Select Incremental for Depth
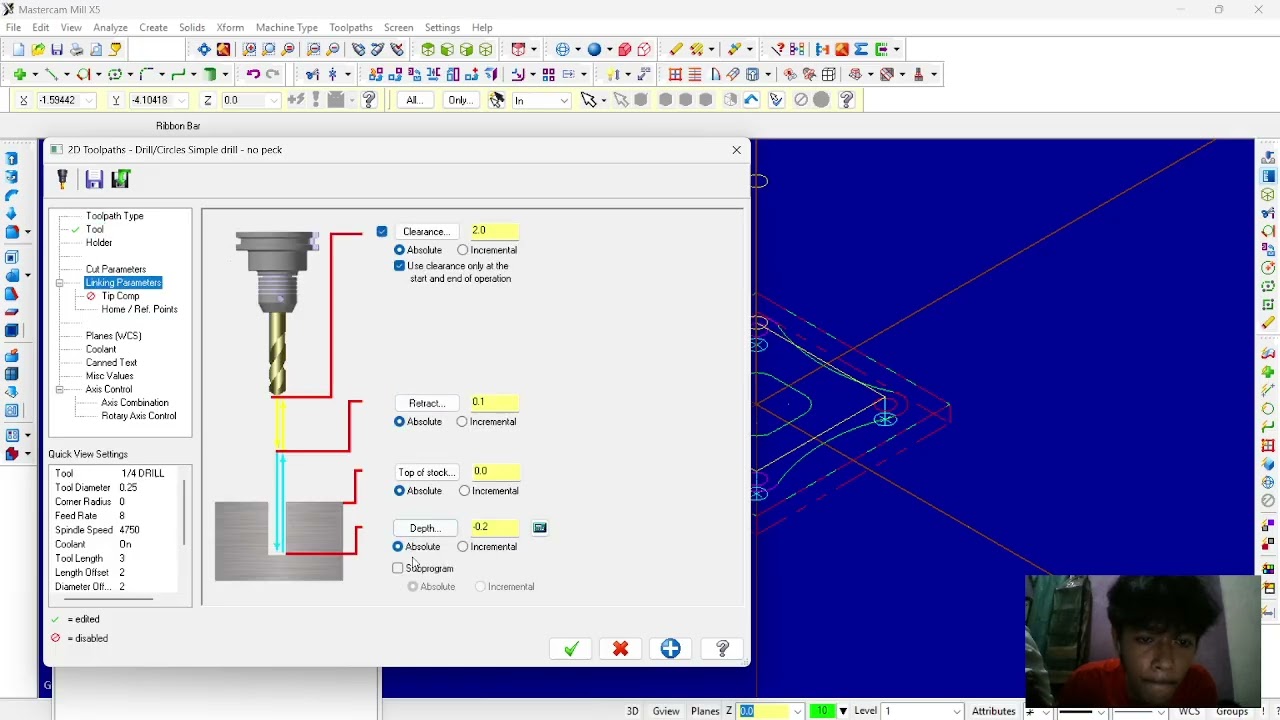This screenshot has width=1280, height=720. click(463, 547)
